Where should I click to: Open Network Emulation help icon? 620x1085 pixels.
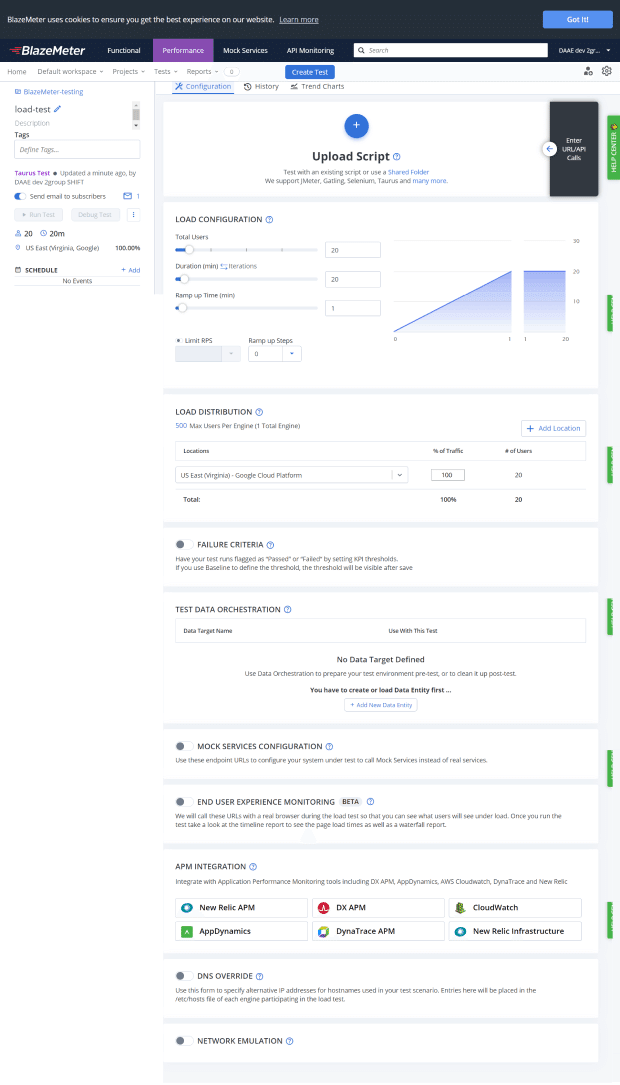[290, 1041]
